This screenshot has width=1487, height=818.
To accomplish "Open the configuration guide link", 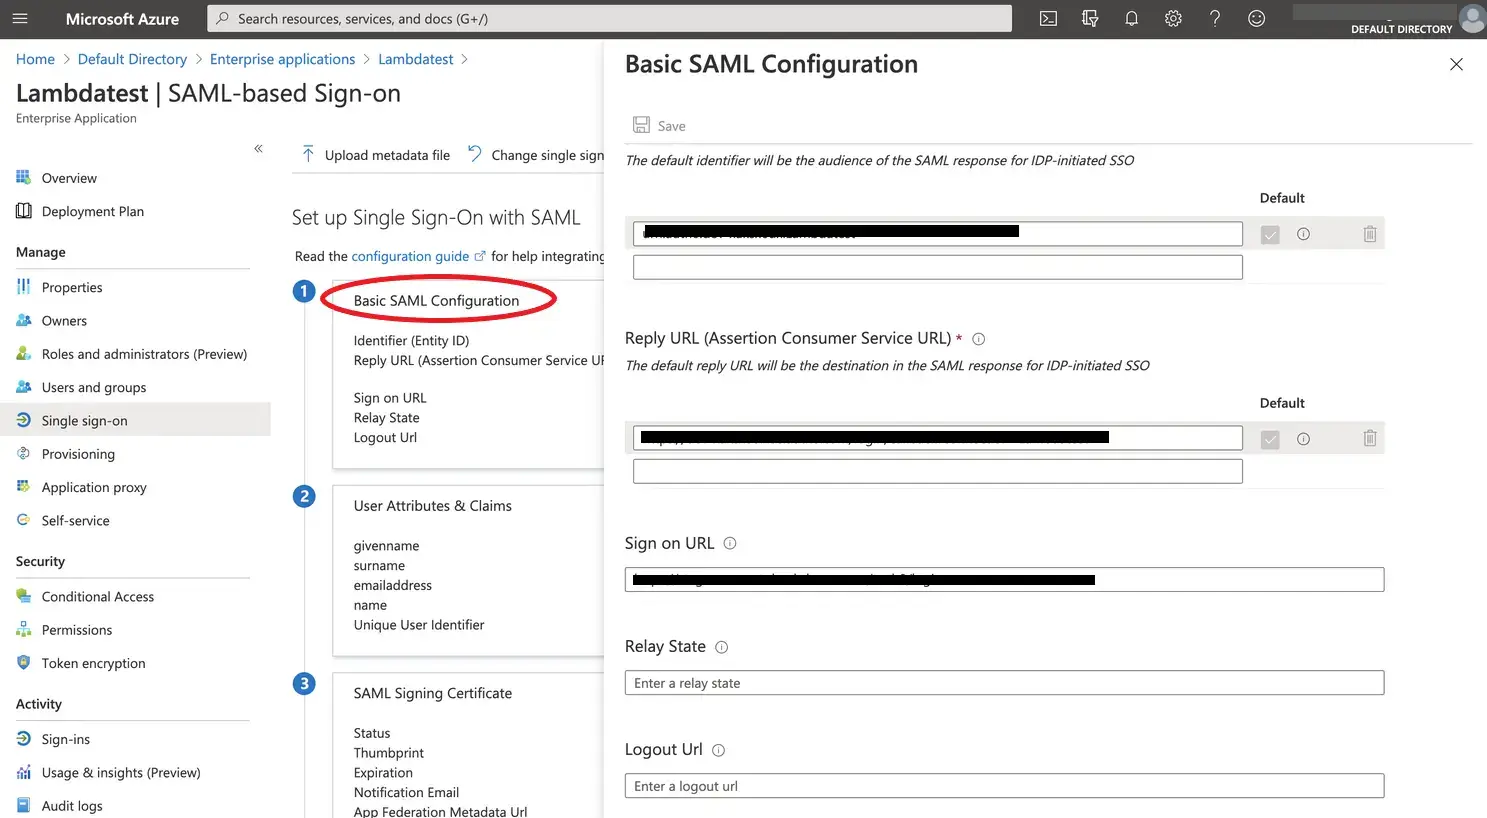I will [411, 255].
